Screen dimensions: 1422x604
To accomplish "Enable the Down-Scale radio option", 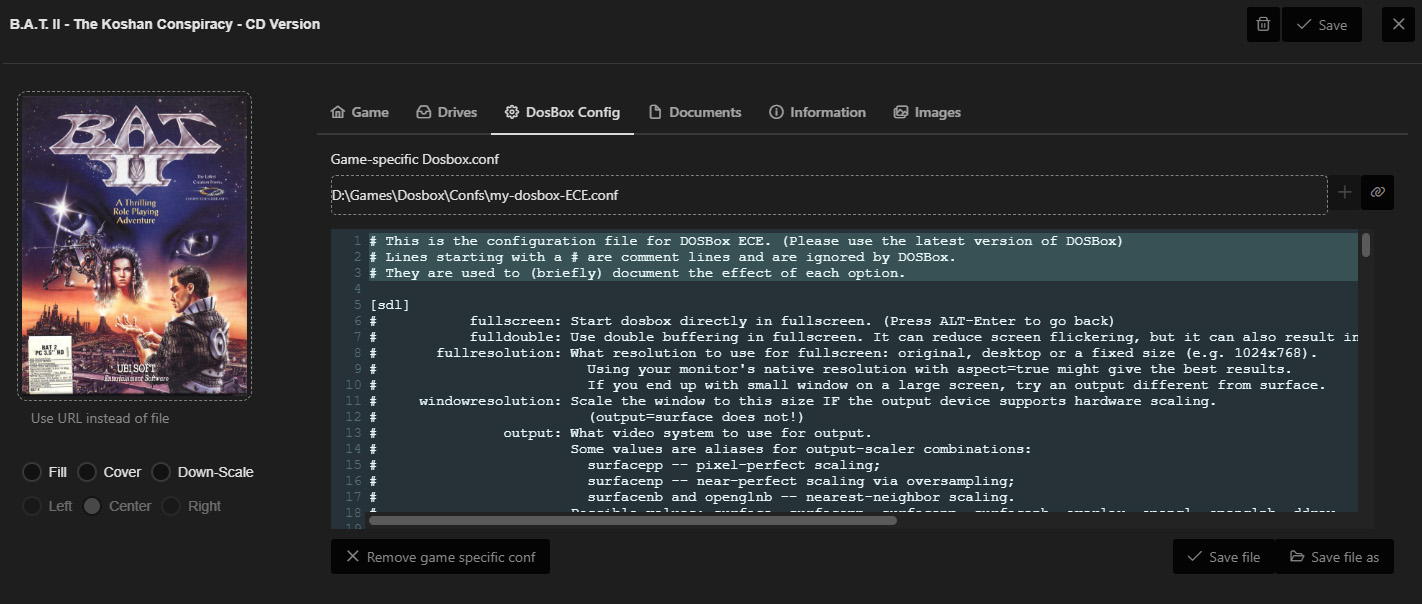I will click(x=163, y=472).
